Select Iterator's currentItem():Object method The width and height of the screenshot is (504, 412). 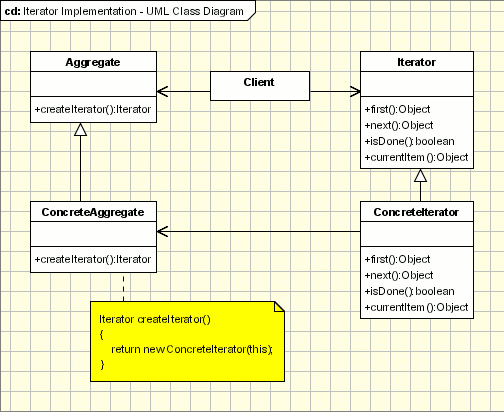(x=417, y=157)
